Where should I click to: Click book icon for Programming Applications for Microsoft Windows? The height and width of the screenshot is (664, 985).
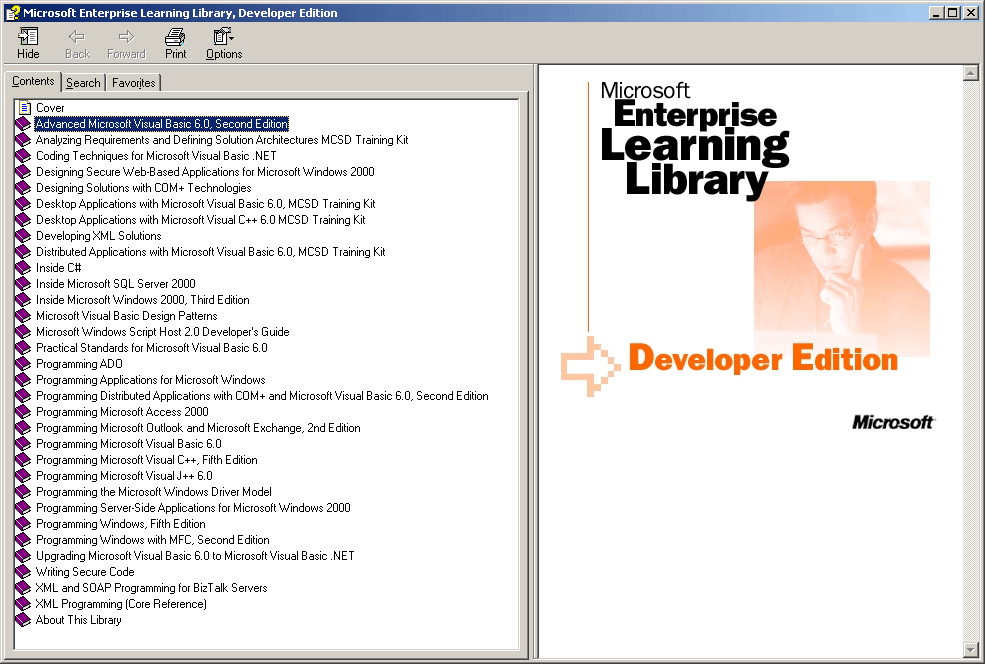[23, 380]
